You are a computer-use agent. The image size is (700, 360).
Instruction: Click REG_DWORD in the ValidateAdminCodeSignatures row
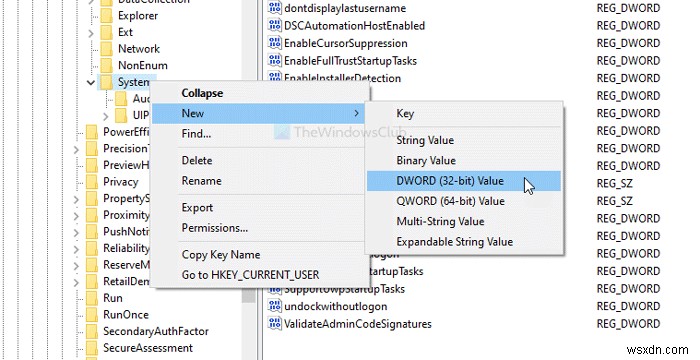tap(628, 323)
